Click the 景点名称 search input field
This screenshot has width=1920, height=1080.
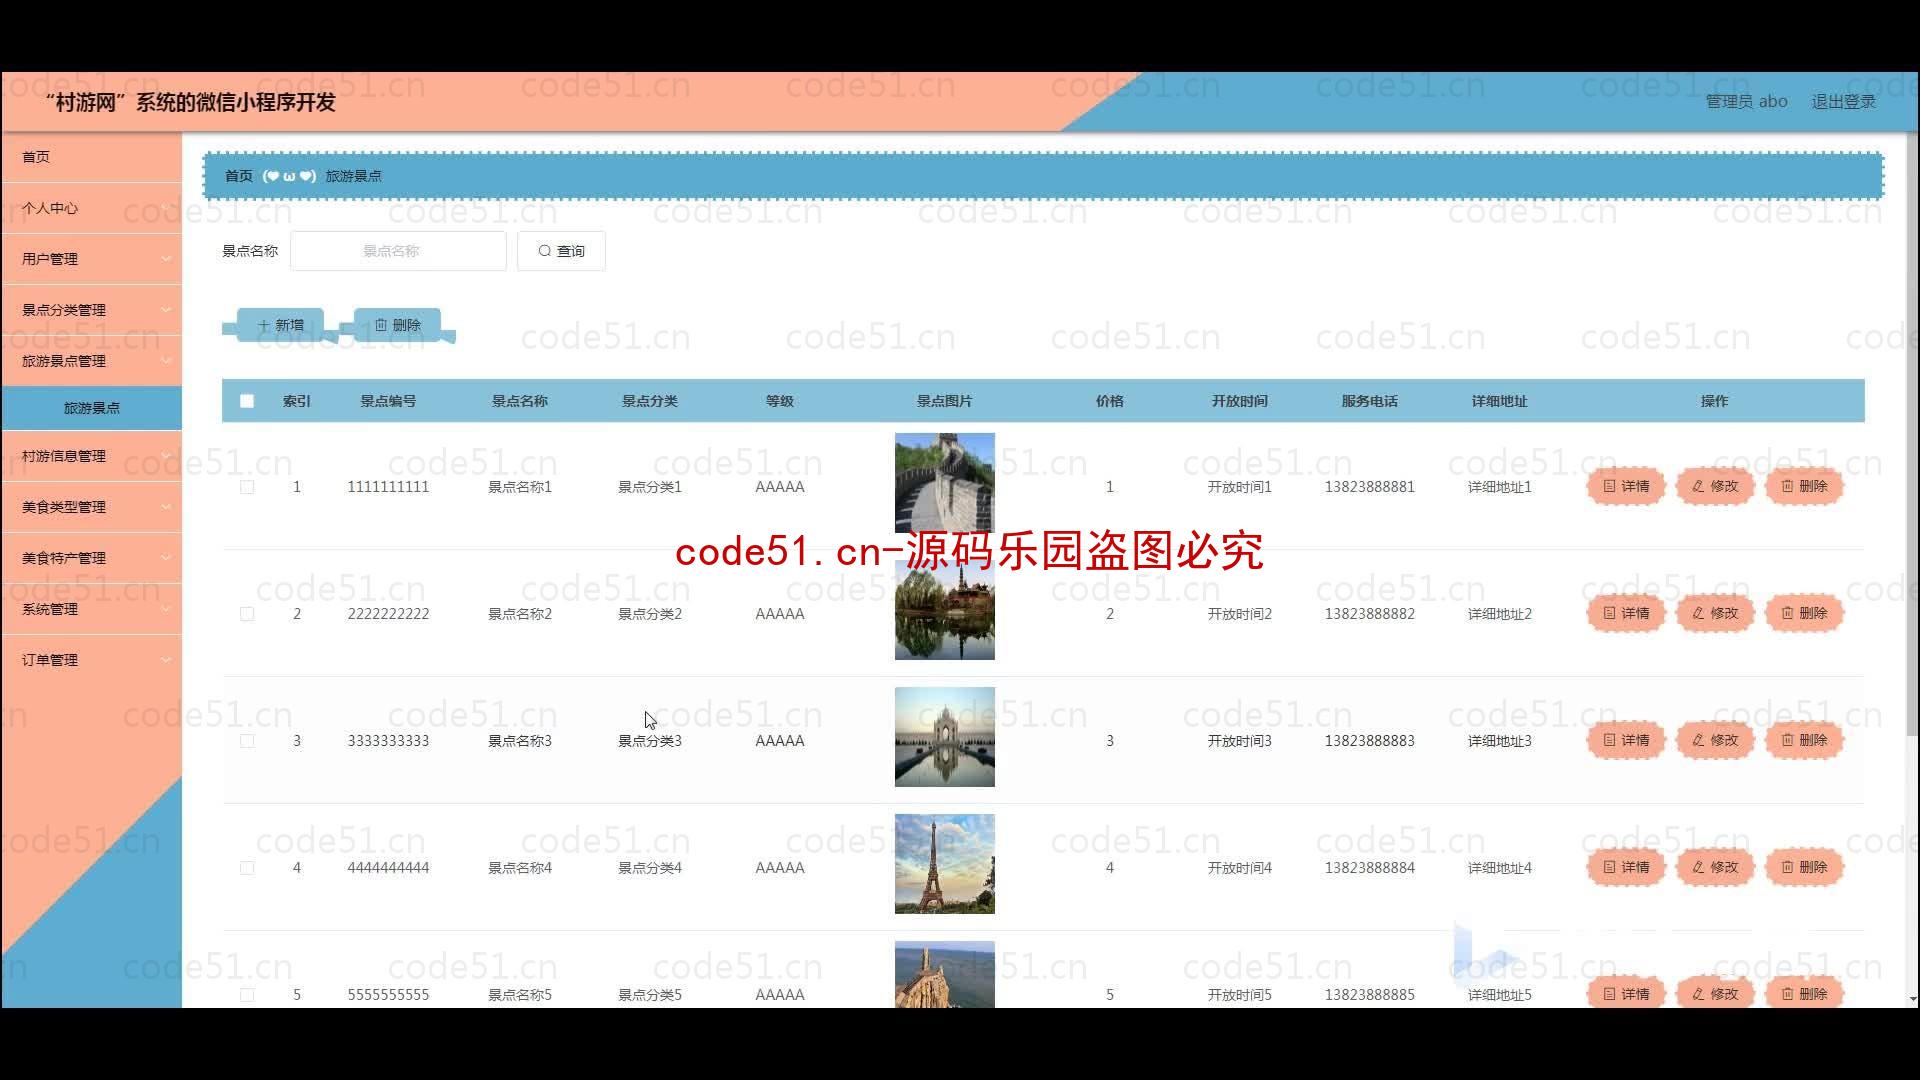pyautogui.click(x=396, y=251)
